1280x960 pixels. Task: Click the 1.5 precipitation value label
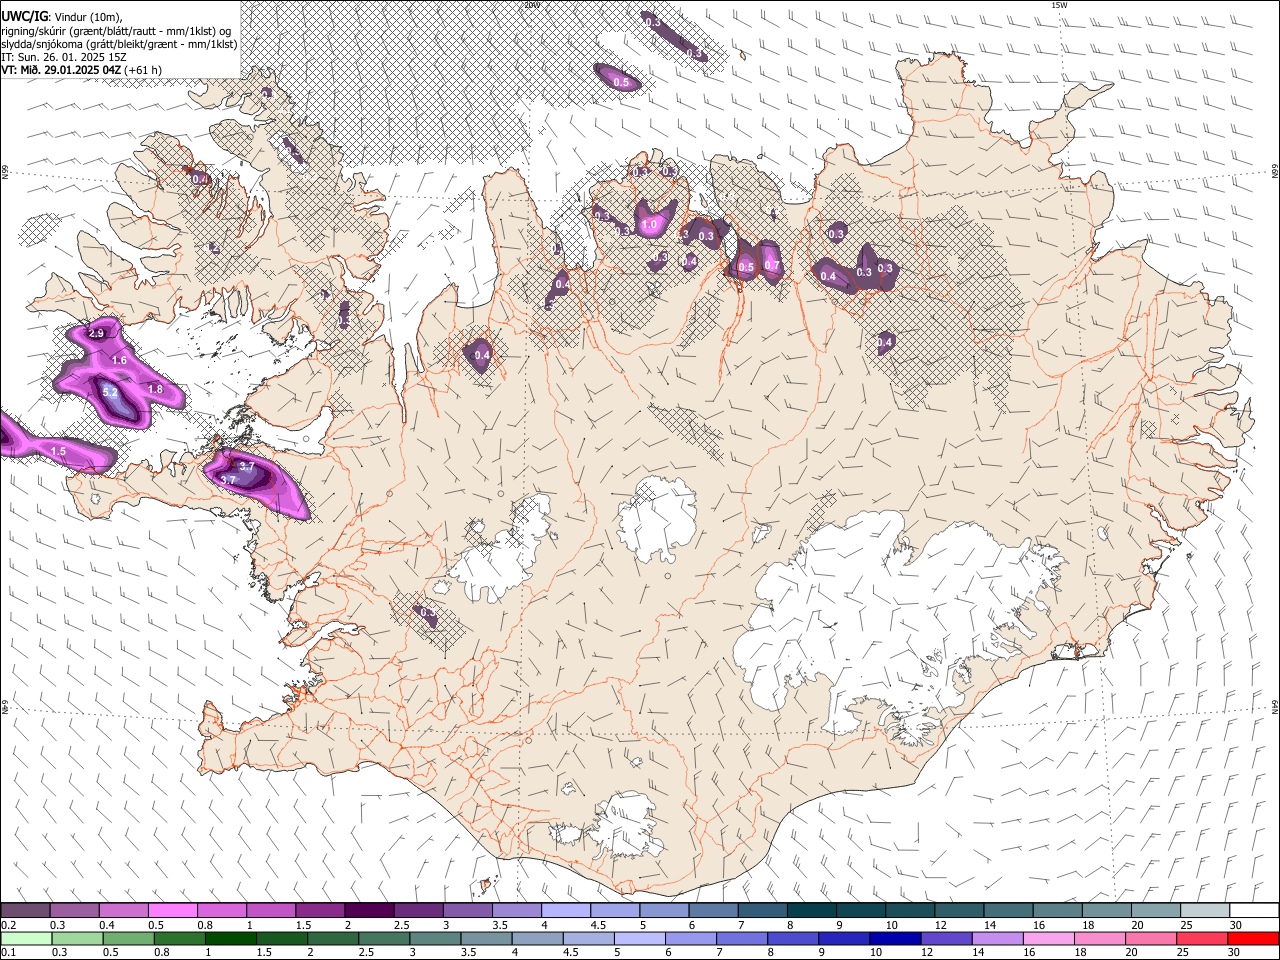tap(58, 452)
